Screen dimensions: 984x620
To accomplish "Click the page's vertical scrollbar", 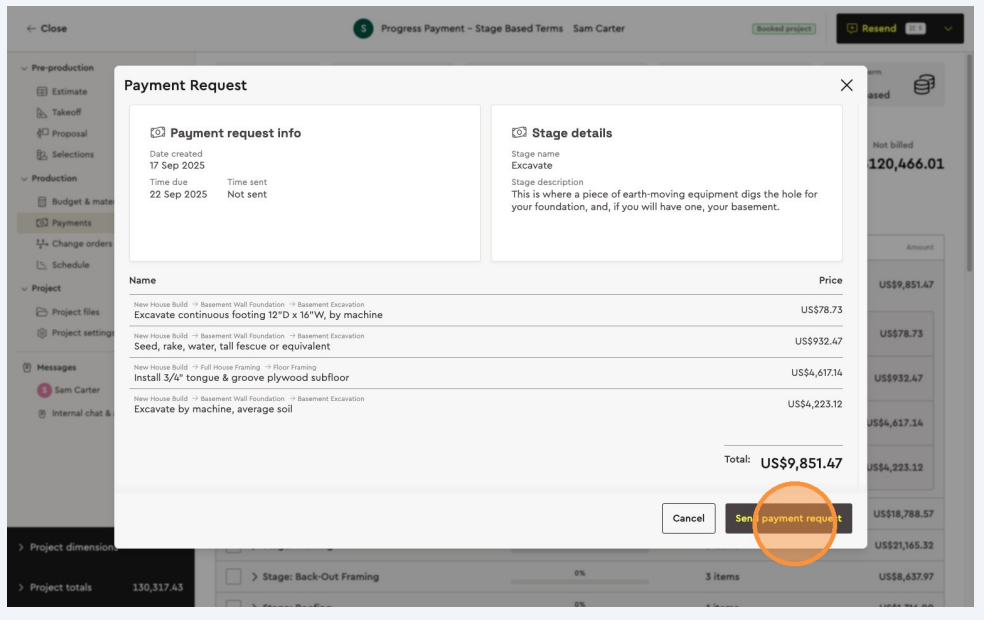I will click(x=968, y=160).
